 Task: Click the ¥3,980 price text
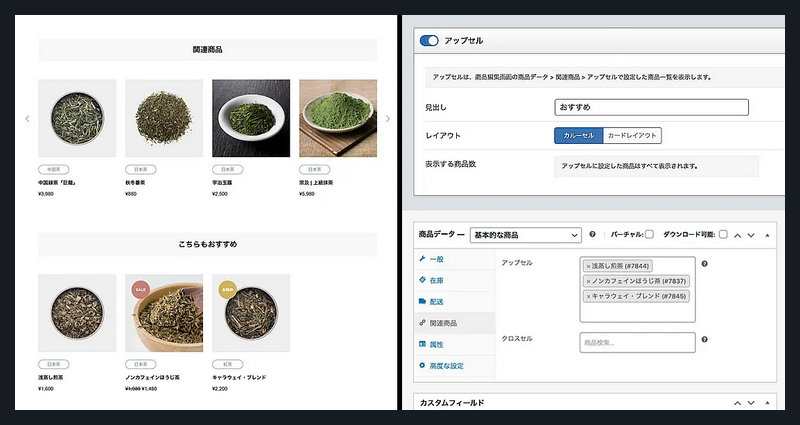[46, 194]
